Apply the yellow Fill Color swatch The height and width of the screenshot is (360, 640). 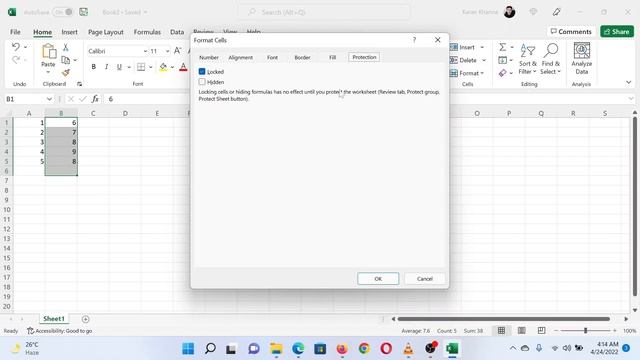pos(163,67)
